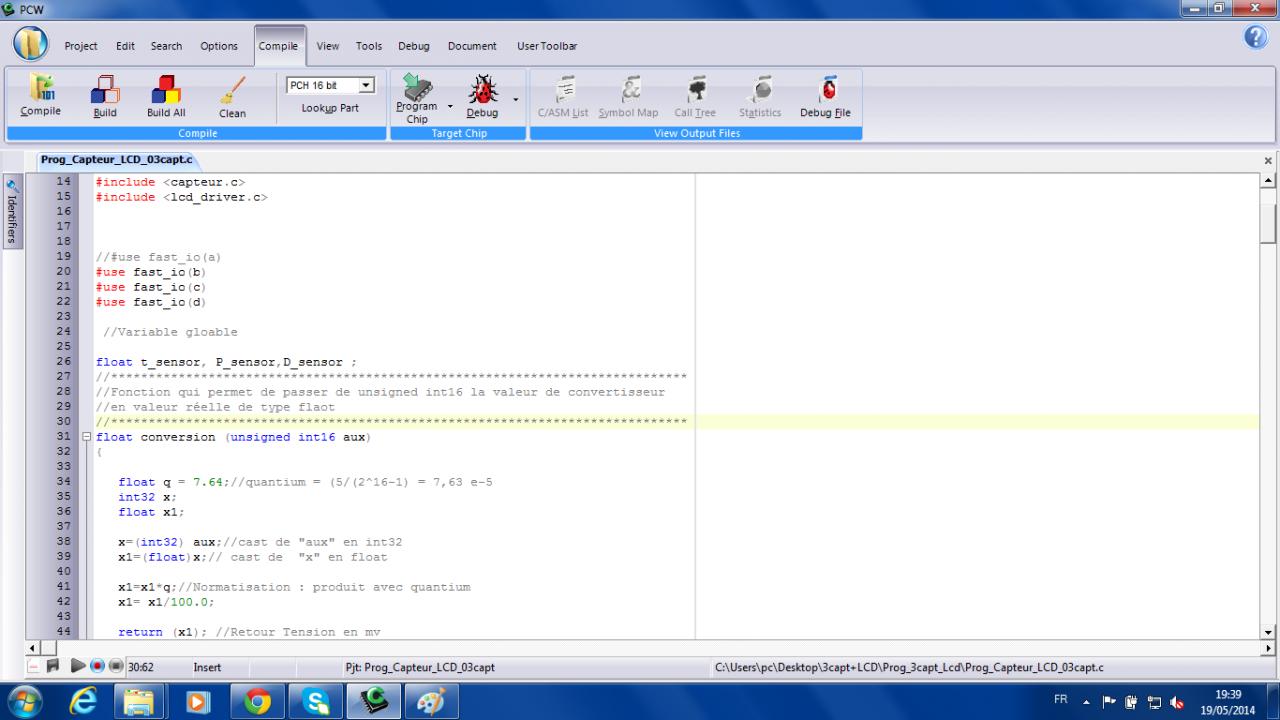Open the User Toolbar tab
This screenshot has width=1280, height=720.
547,46
